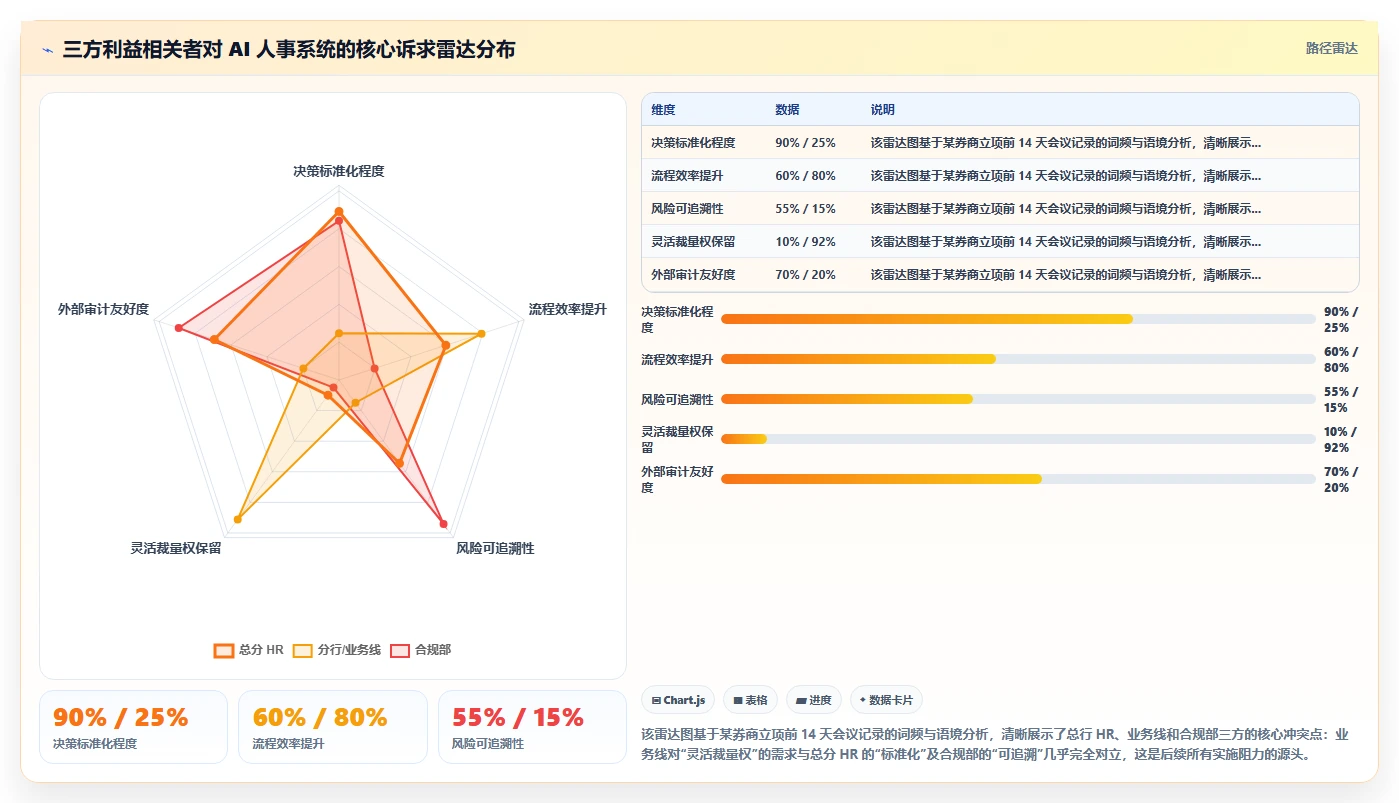Image resolution: width=1399 pixels, height=803 pixels.
Task: Click the 决策标准化程度 progress bar
Action: click(x=1018, y=319)
